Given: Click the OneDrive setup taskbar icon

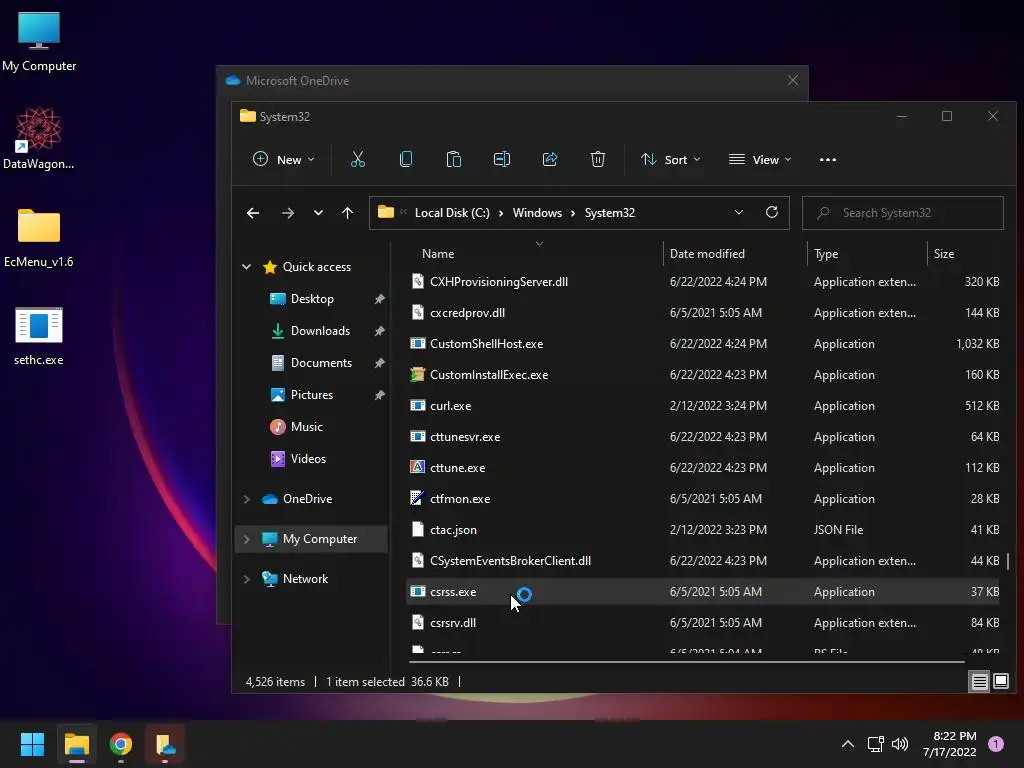Looking at the screenshot, I should point(165,744).
